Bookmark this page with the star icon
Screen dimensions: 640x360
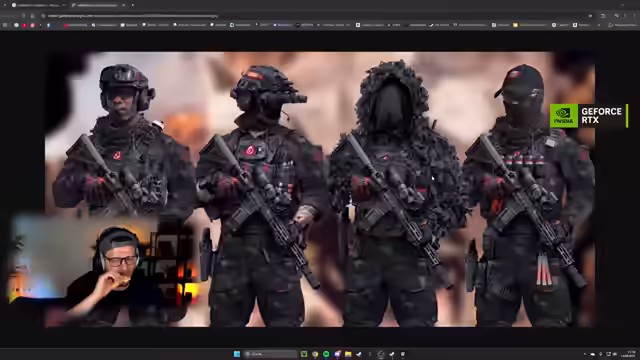point(590,16)
